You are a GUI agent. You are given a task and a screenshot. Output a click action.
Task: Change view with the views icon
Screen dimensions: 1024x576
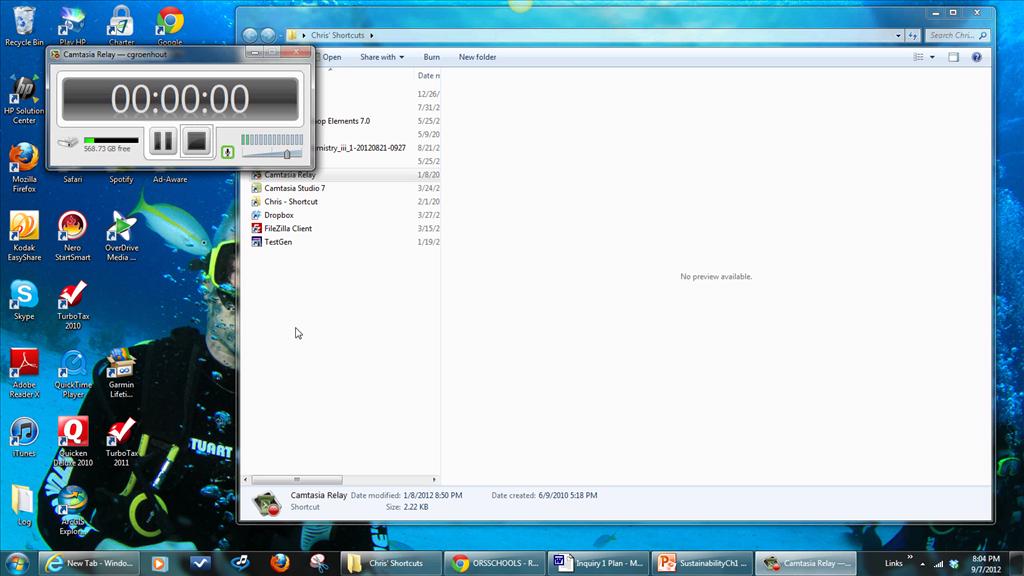pyautogui.click(x=919, y=57)
